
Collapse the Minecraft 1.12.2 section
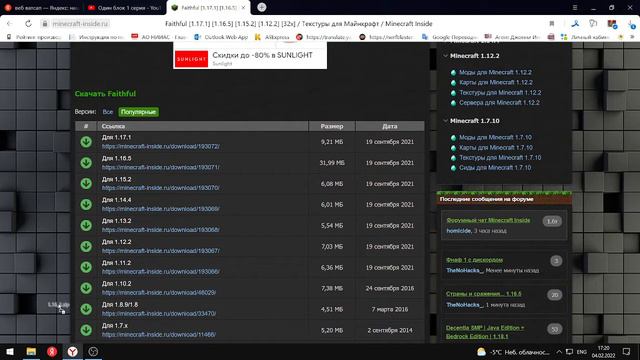[x=445, y=56]
